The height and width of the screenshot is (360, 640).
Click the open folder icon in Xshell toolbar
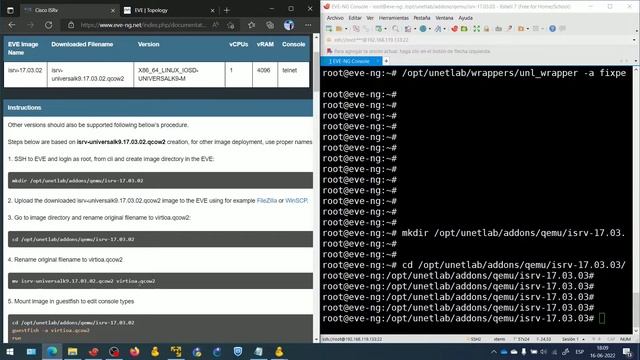point(339,29)
